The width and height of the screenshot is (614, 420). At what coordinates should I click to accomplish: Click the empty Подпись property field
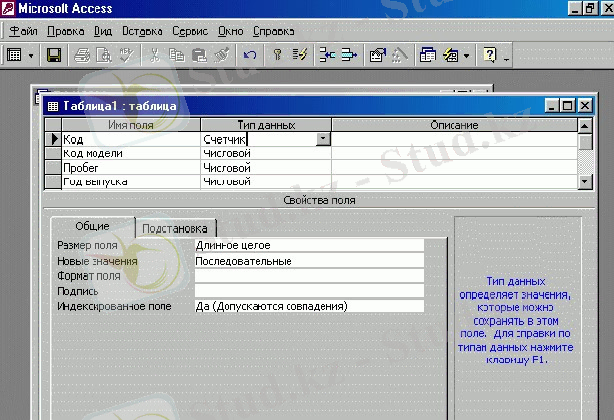308,291
